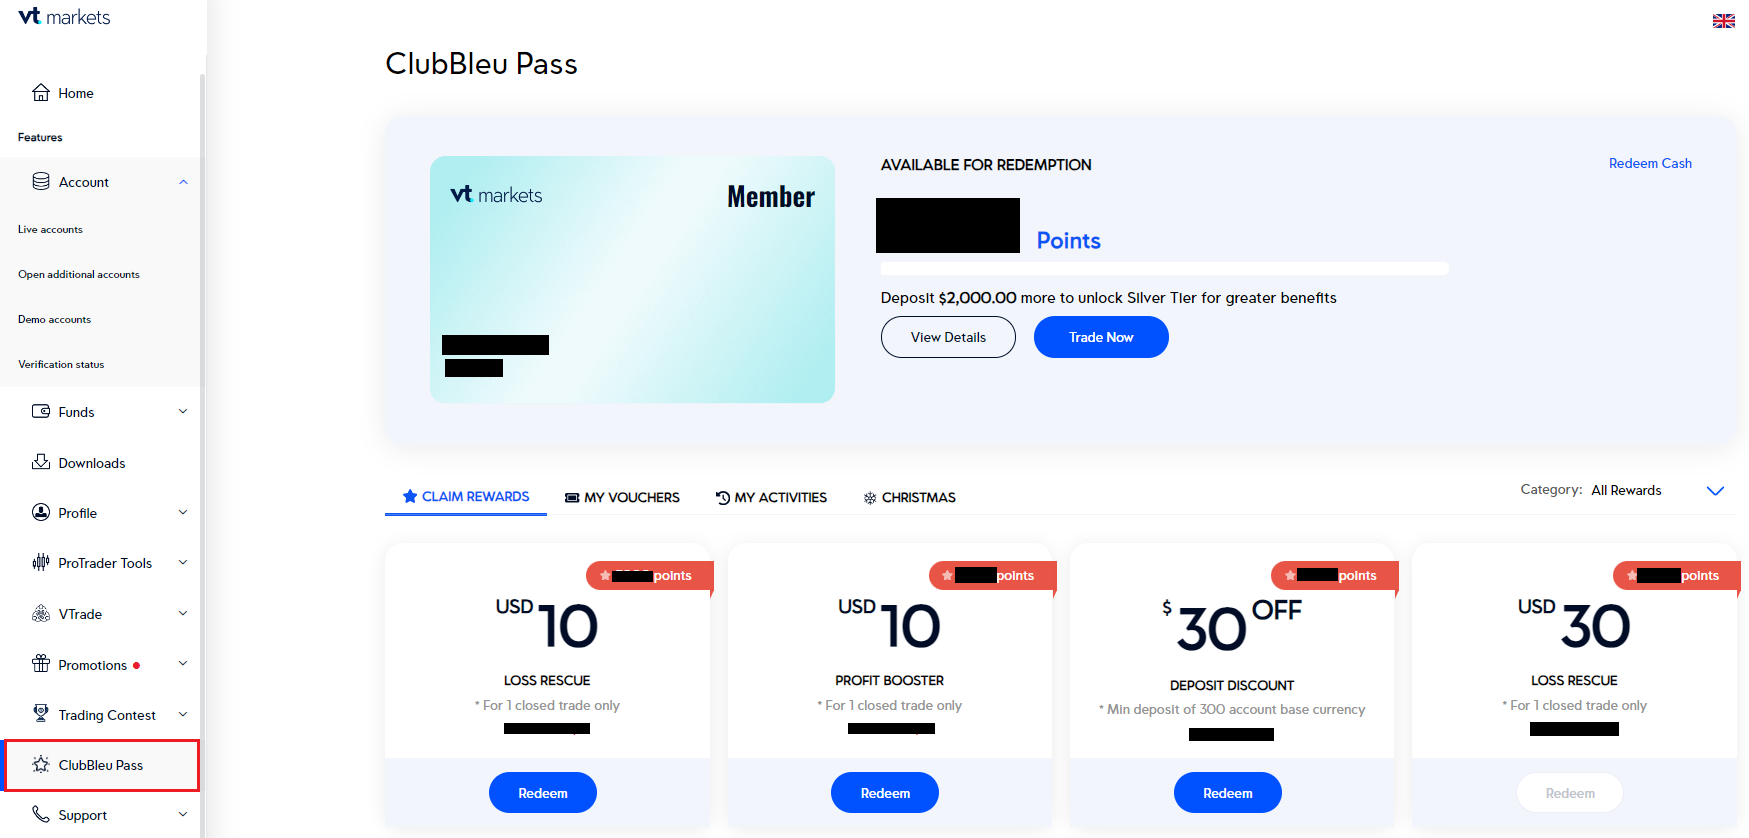The height and width of the screenshot is (838, 1749).
Task: Click the Support phone icon
Action: click(41, 815)
